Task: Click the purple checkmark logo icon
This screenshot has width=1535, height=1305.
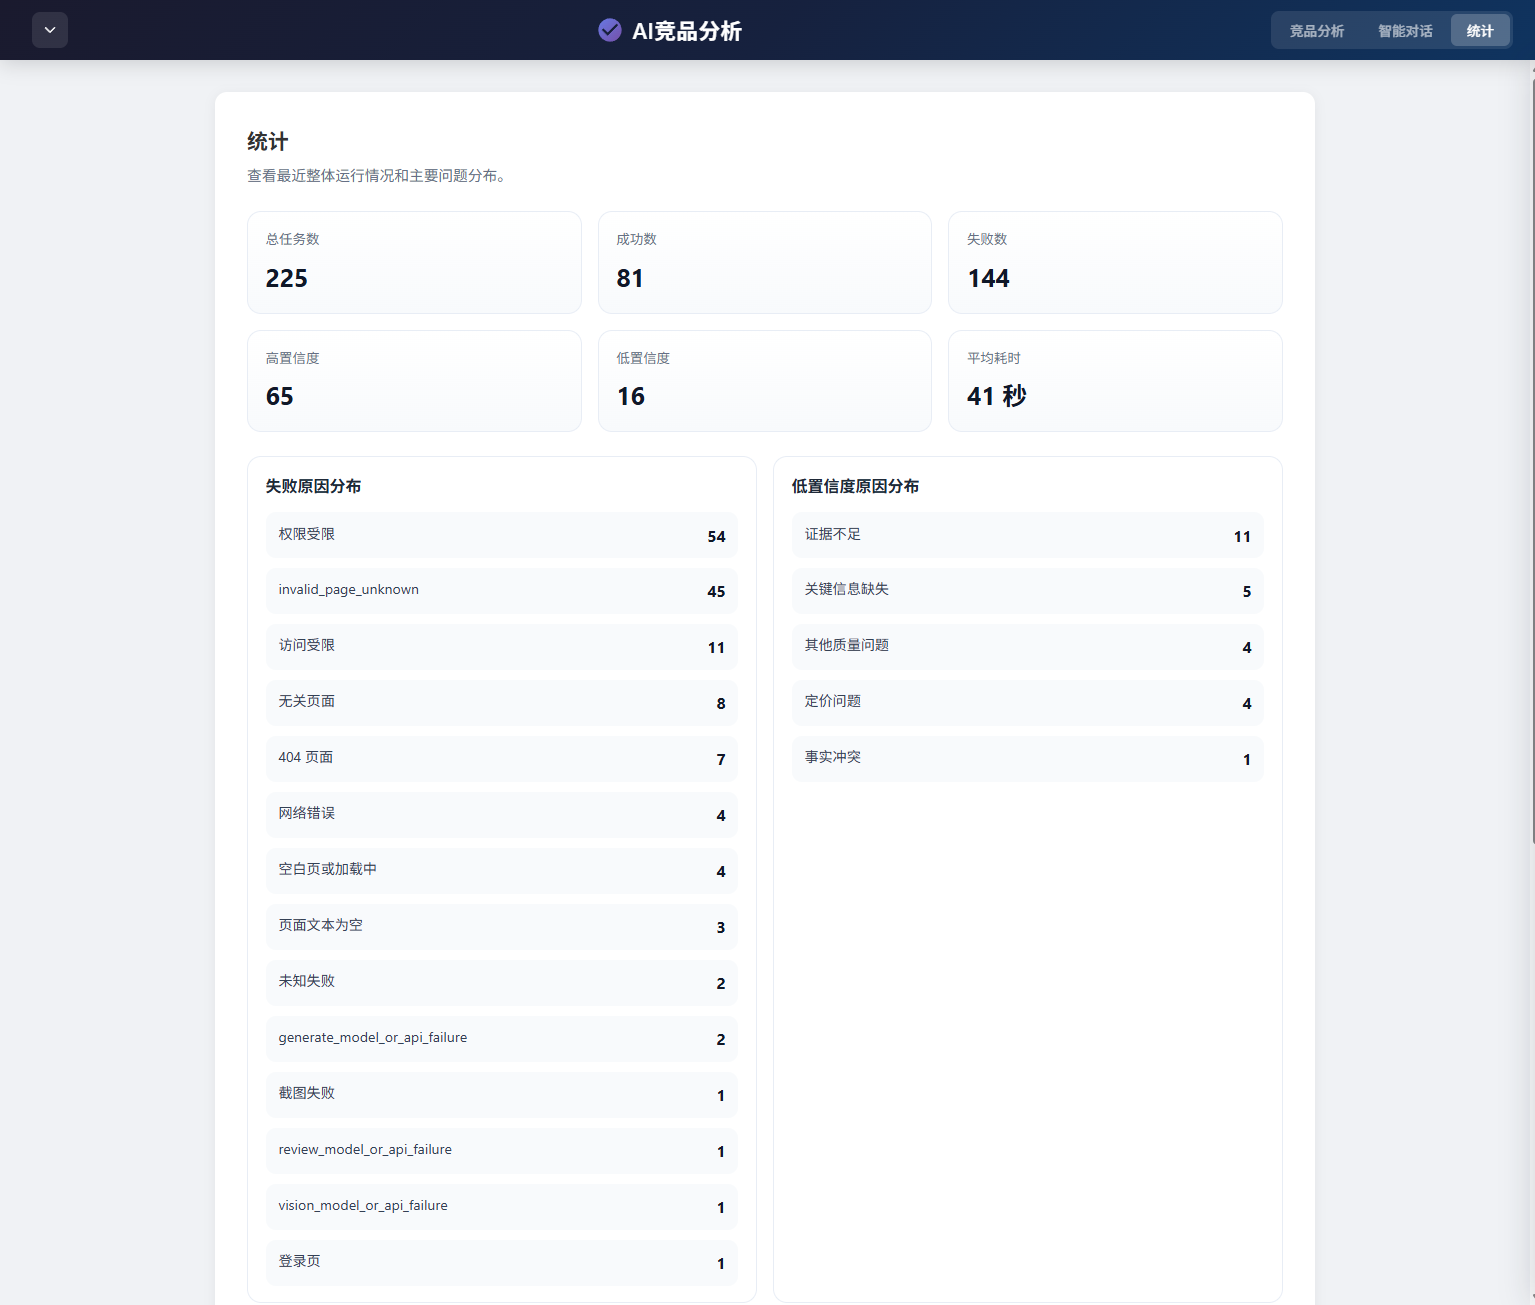Action: point(609,31)
